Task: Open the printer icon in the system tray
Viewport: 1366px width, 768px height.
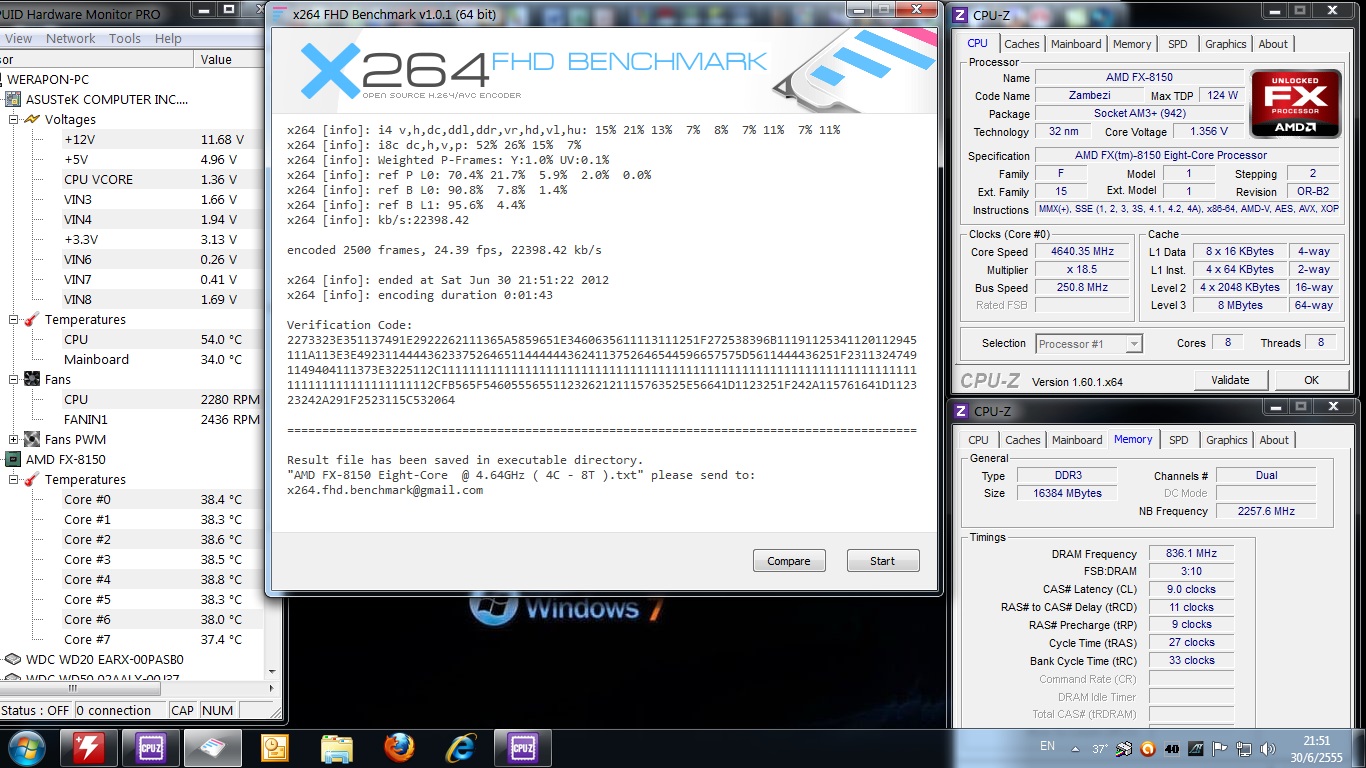Action: [x=1124, y=748]
